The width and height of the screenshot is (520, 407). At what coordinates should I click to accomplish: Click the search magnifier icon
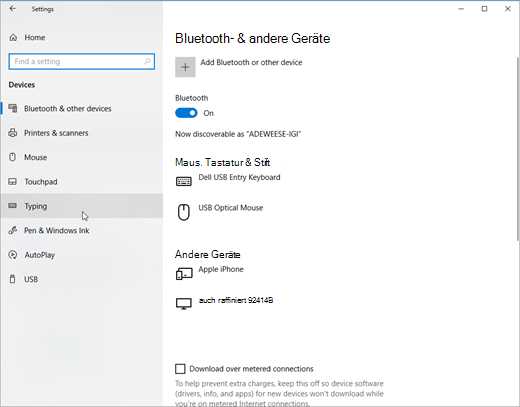[x=147, y=61]
